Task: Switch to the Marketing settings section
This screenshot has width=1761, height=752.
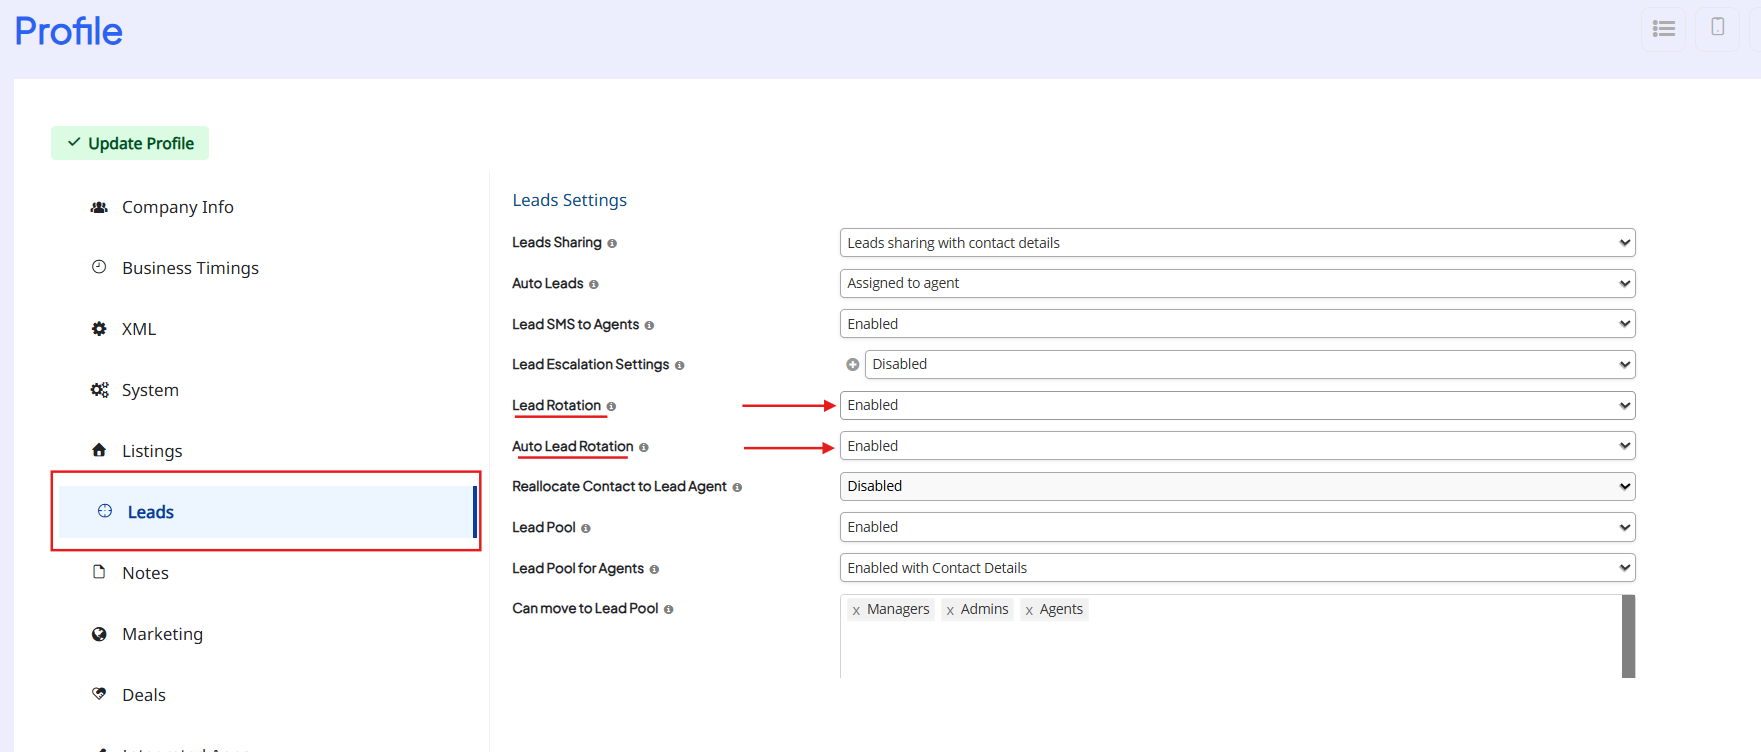Action: click(x=162, y=634)
